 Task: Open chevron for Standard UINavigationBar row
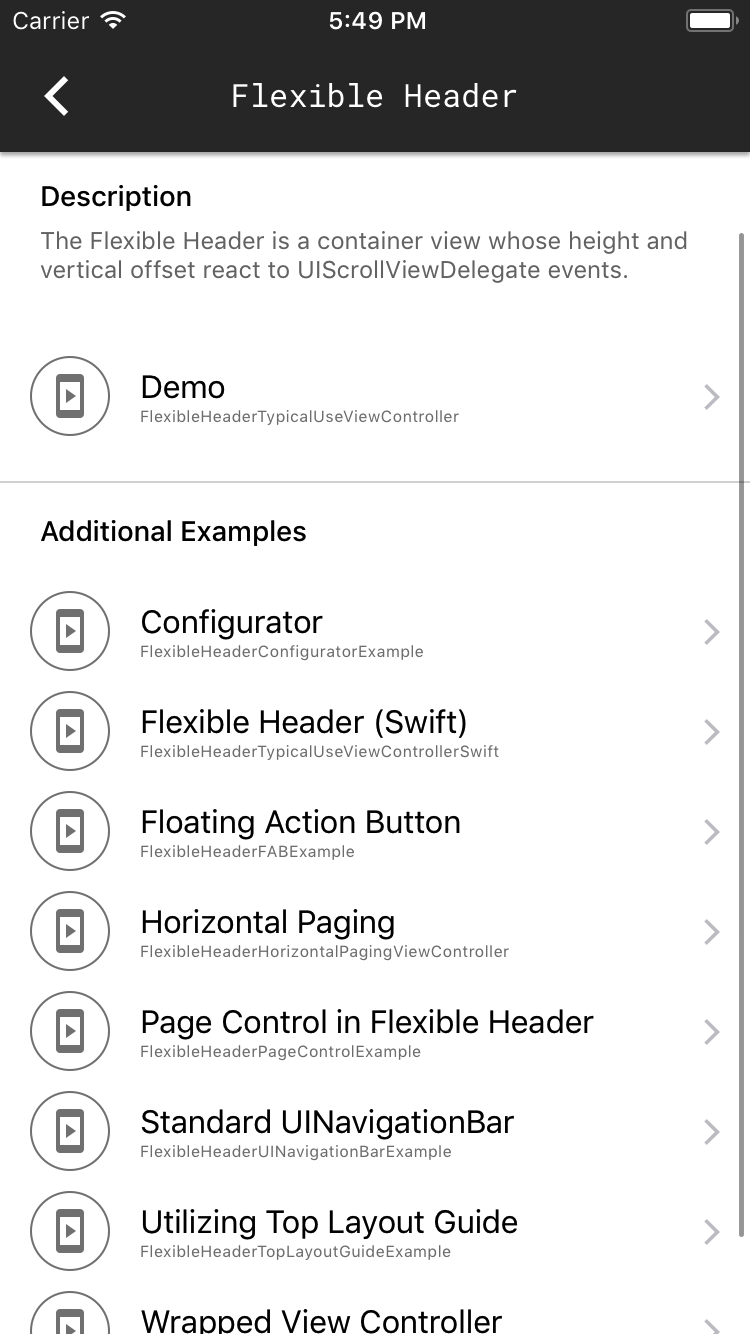[x=712, y=1132]
